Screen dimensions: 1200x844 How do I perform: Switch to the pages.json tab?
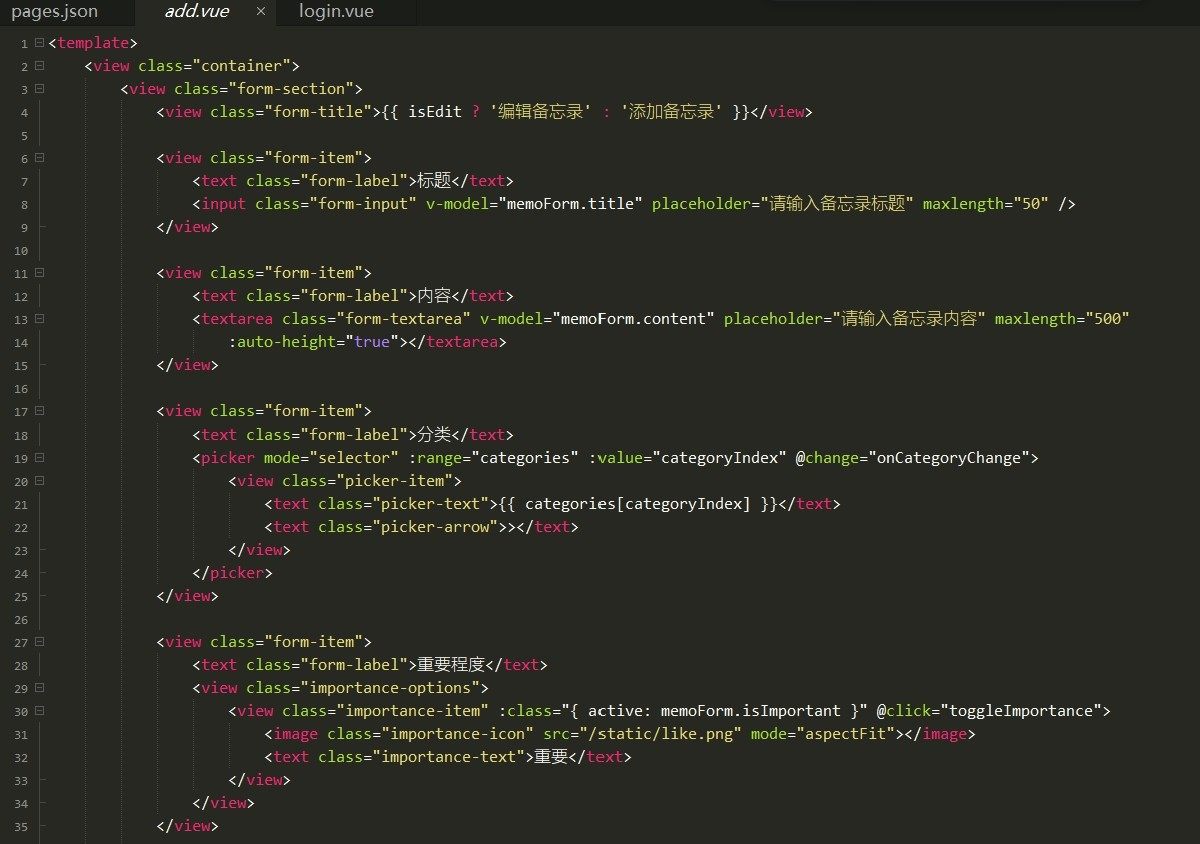(x=55, y=13)
